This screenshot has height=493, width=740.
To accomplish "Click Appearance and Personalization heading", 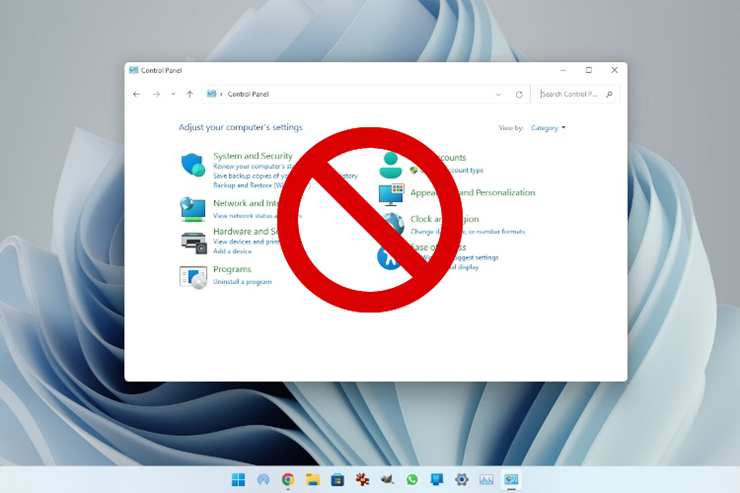I will (472, 192).
